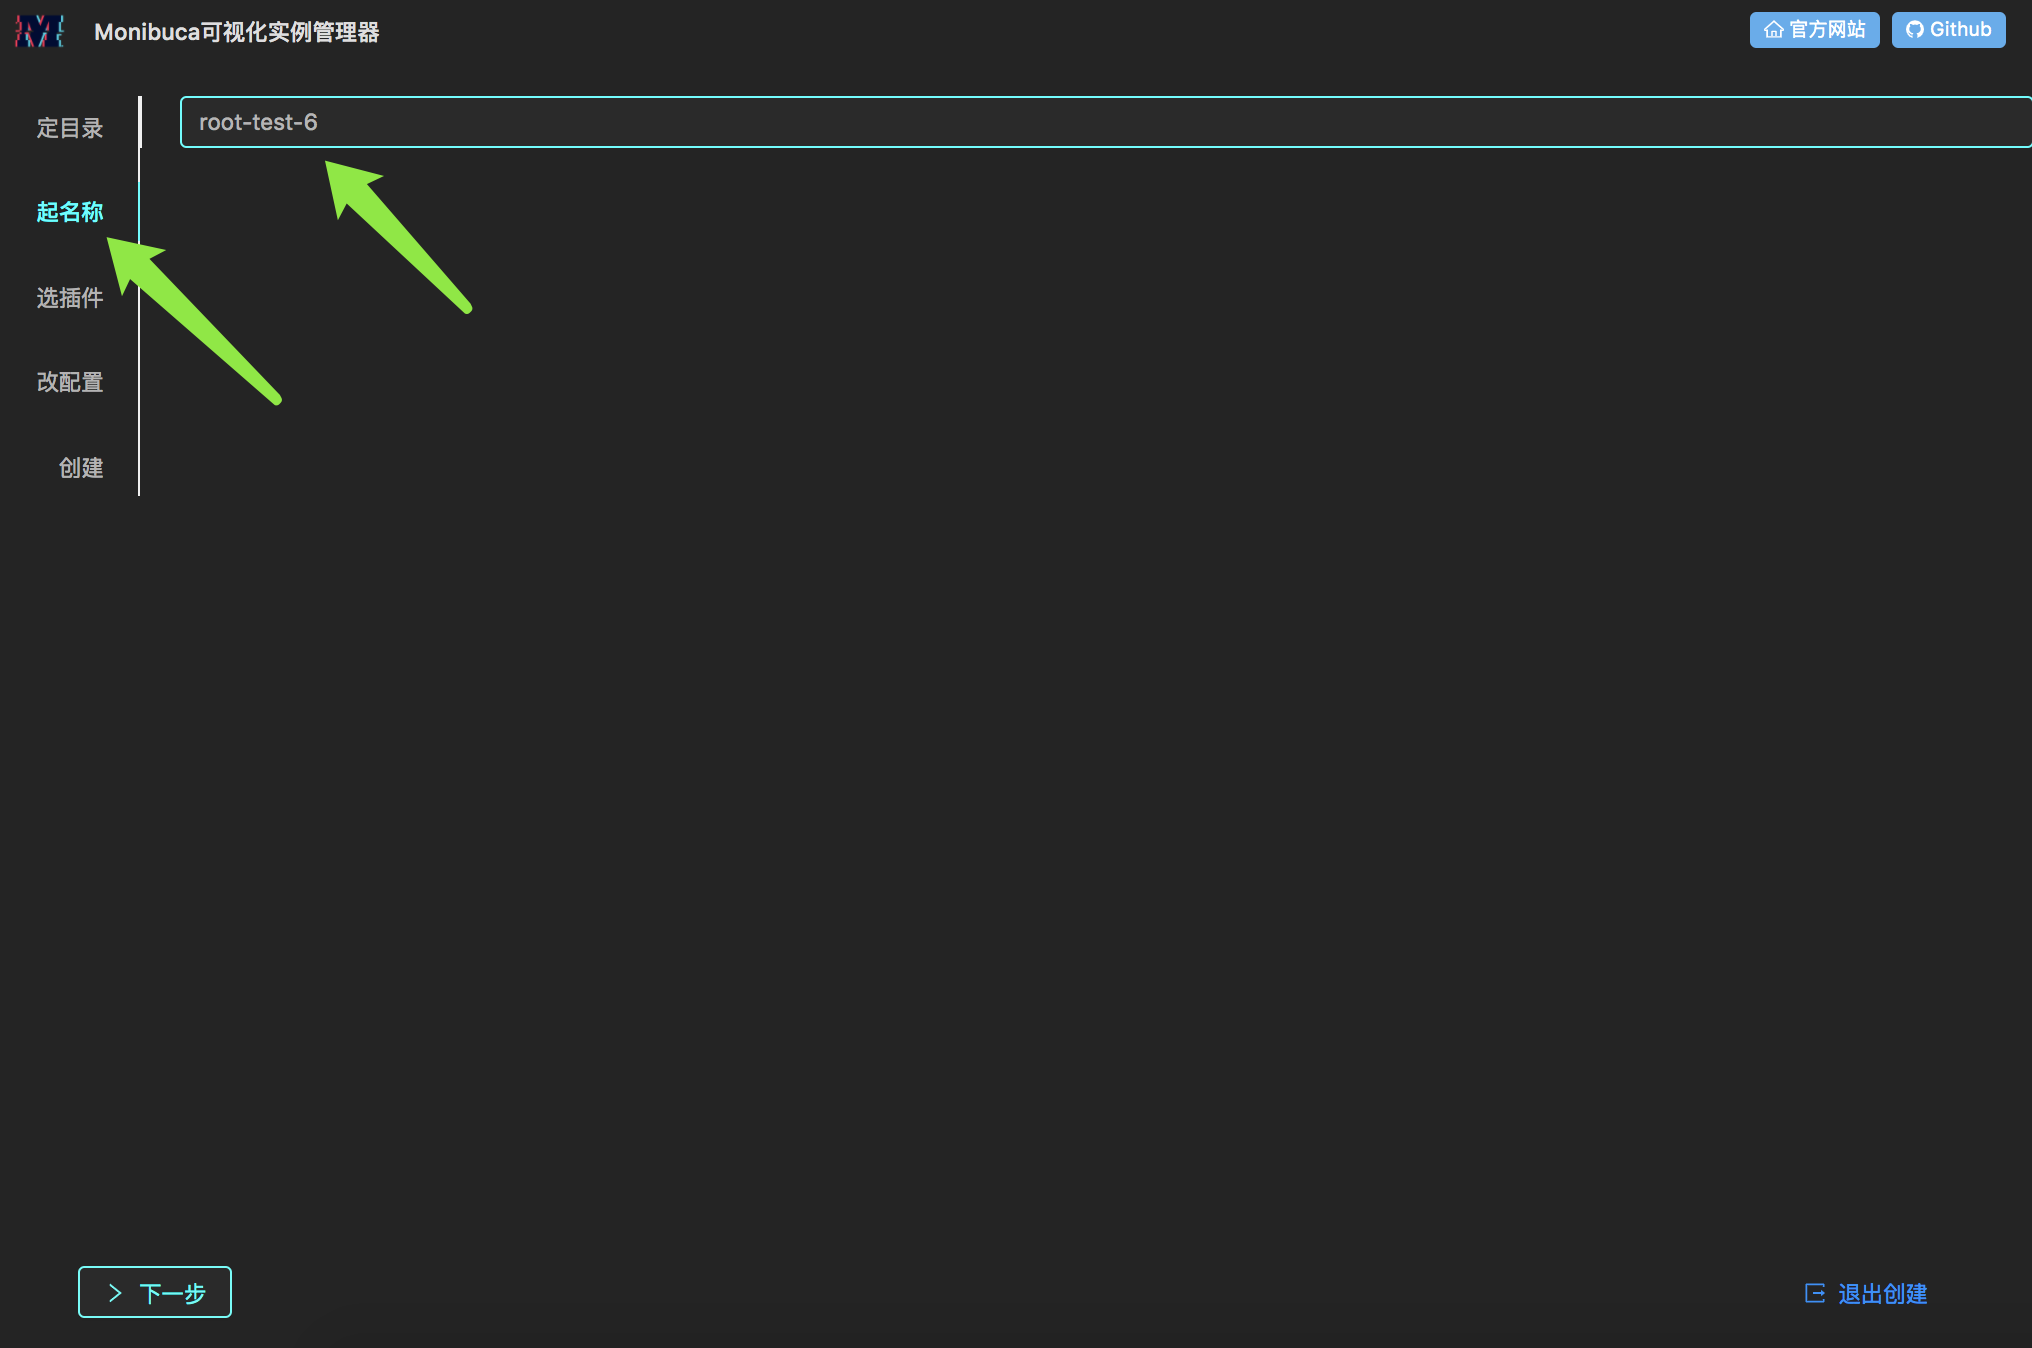
Task: Go to next step with 下一步
Action: tap(155, 1292)
